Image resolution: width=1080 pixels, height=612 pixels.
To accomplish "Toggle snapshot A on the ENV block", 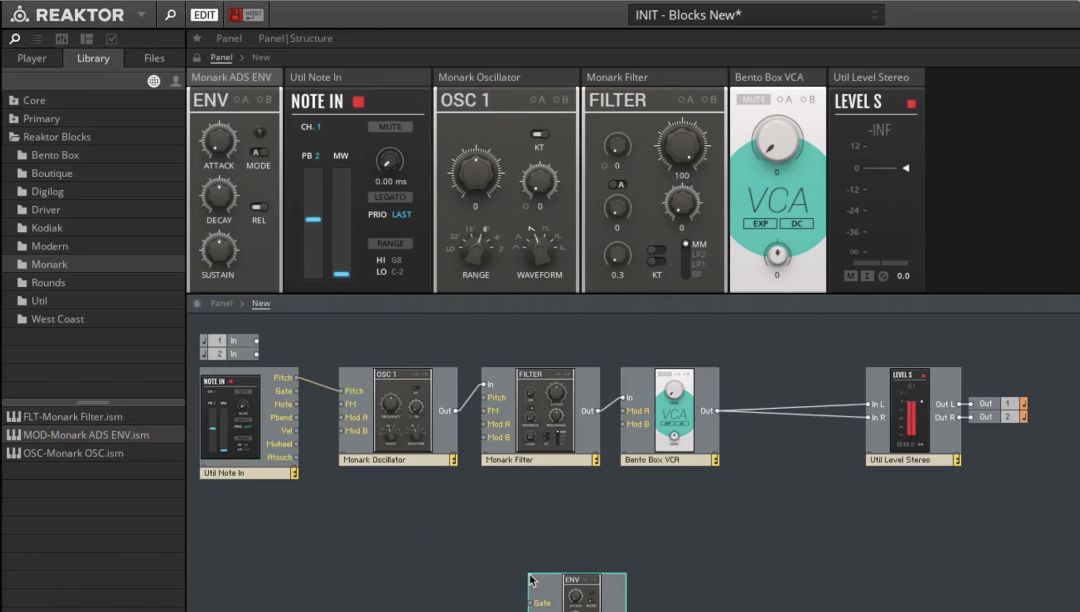I will (241, 100).
